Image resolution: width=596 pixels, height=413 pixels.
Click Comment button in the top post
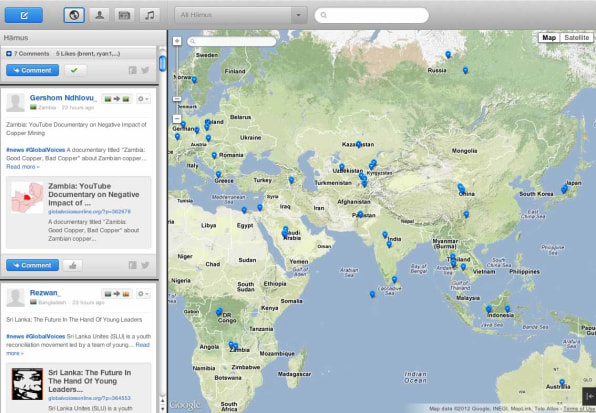point(32,70)
